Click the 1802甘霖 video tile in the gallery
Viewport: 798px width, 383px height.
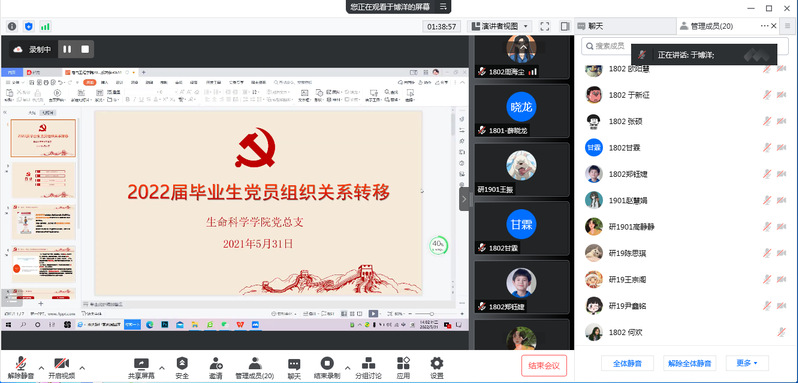(x=522, y=228)
